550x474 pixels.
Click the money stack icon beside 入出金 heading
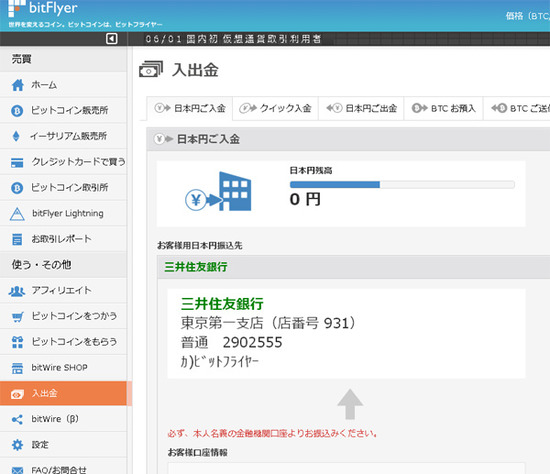[151, 69]
